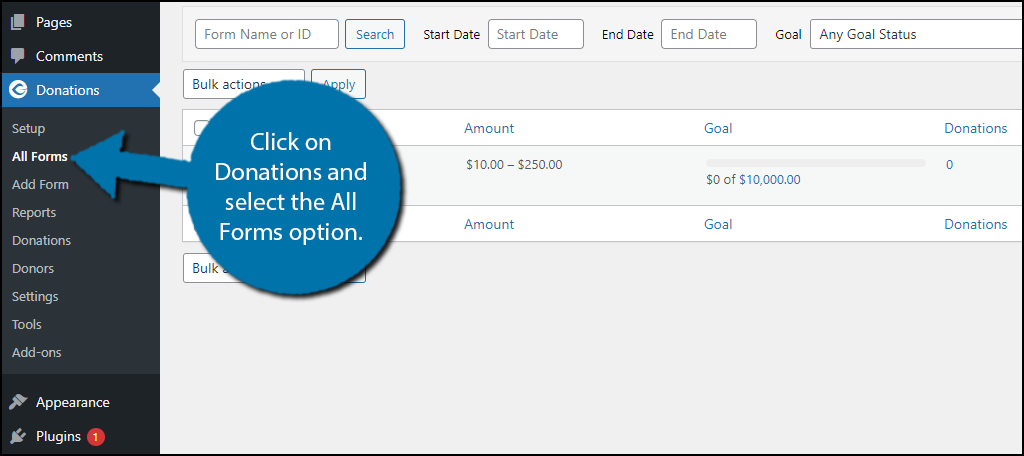The height and width of the screenshot is (456, 1024).
Task: Click the Form Name or ID field
Action: [x=266, y=34]
